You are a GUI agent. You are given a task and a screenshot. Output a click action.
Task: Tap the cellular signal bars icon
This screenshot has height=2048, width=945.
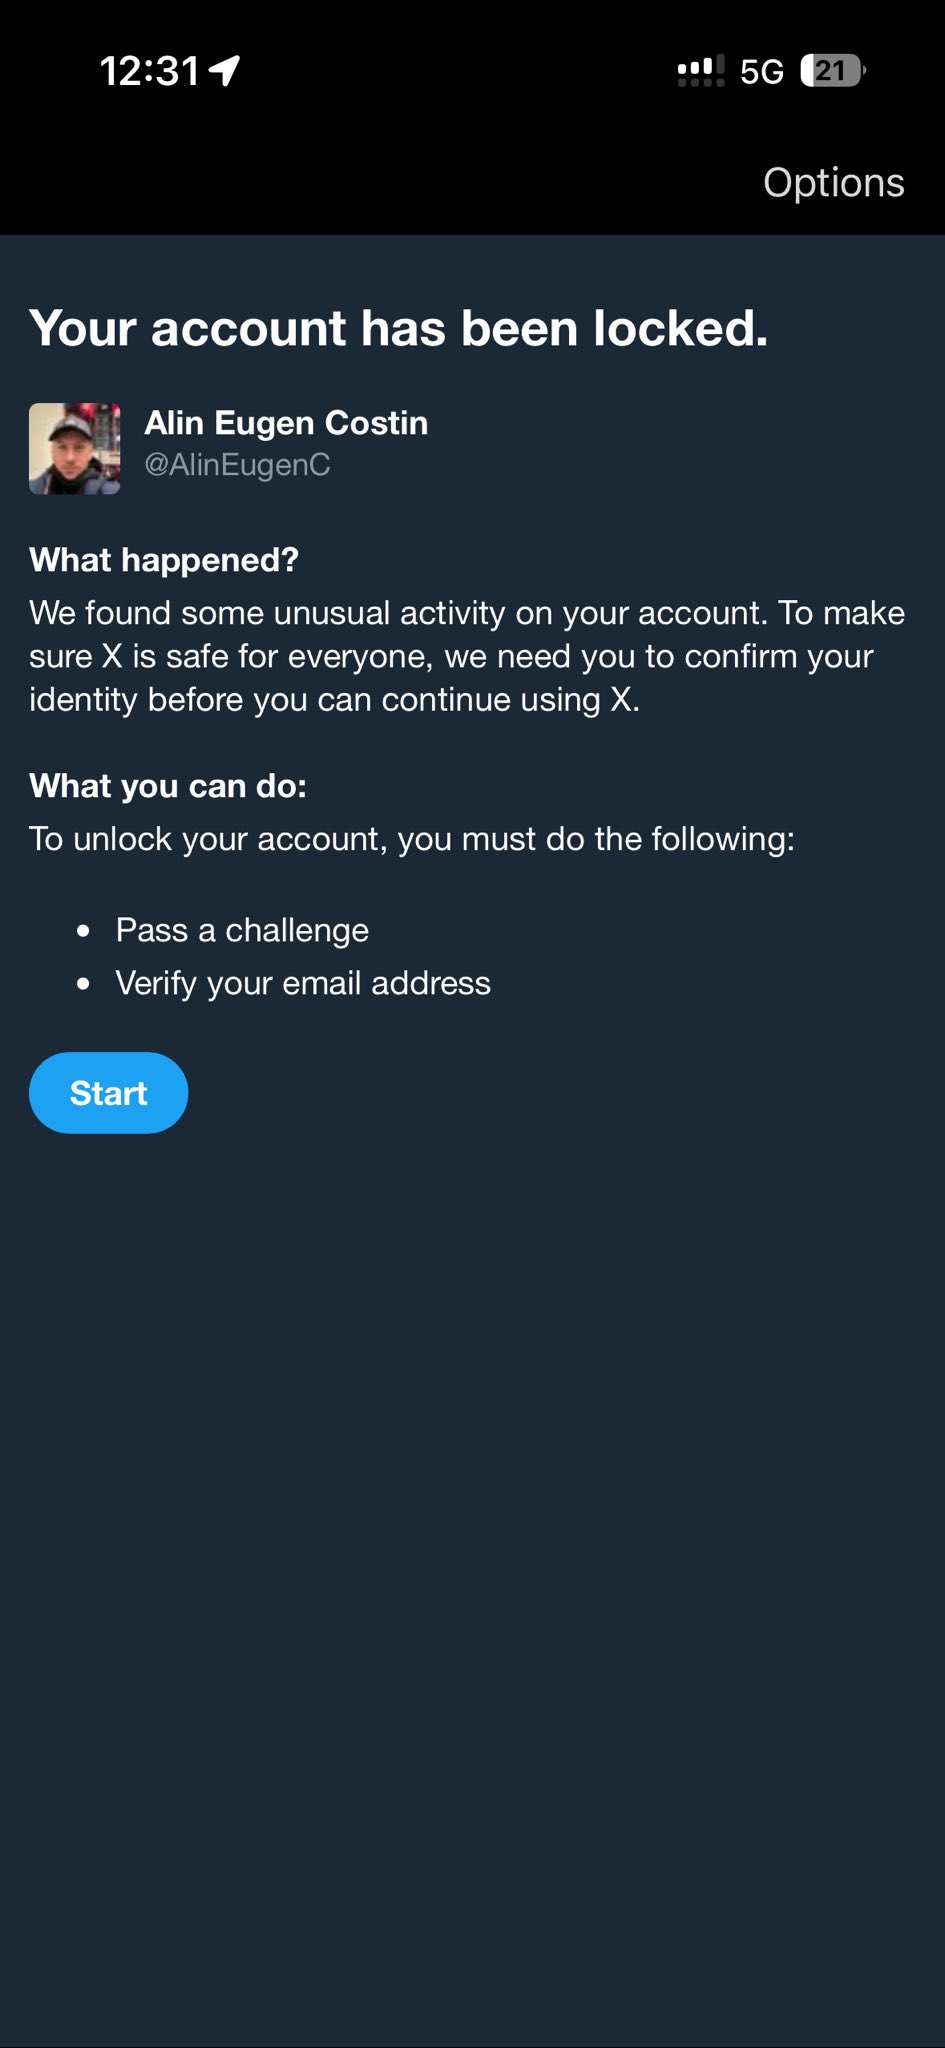[x=700, y=72]
